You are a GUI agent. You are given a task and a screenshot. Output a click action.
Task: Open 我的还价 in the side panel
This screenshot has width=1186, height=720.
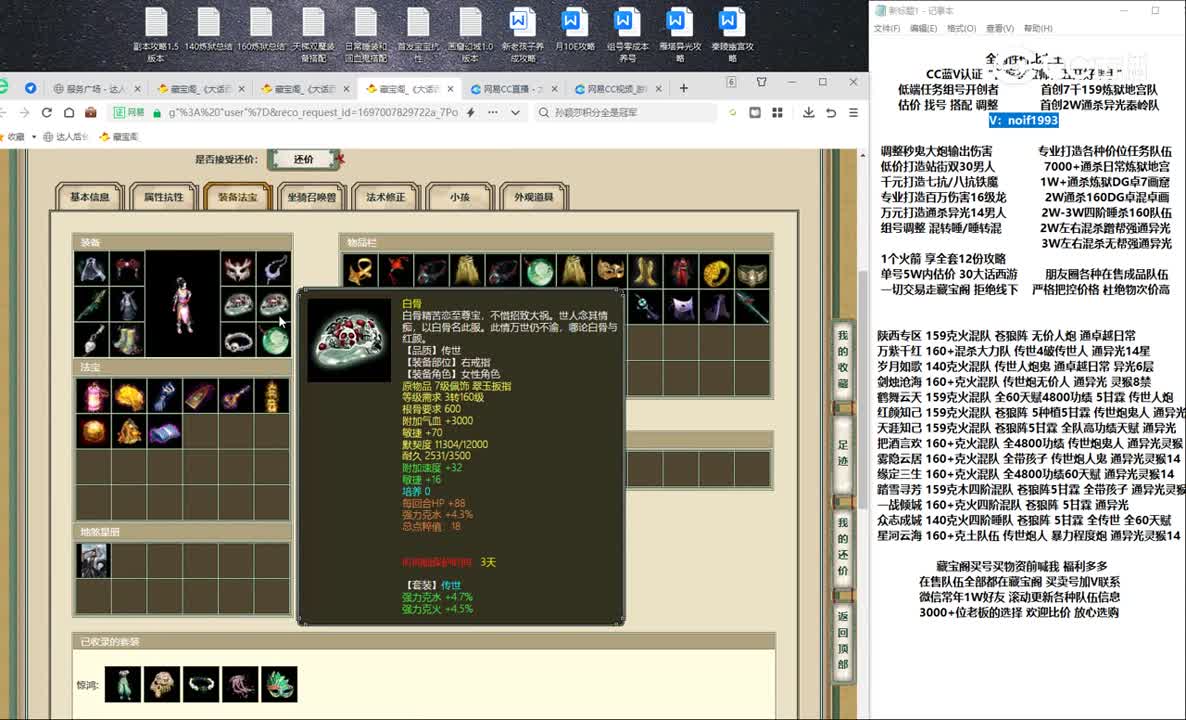click(x=843, y=547)
